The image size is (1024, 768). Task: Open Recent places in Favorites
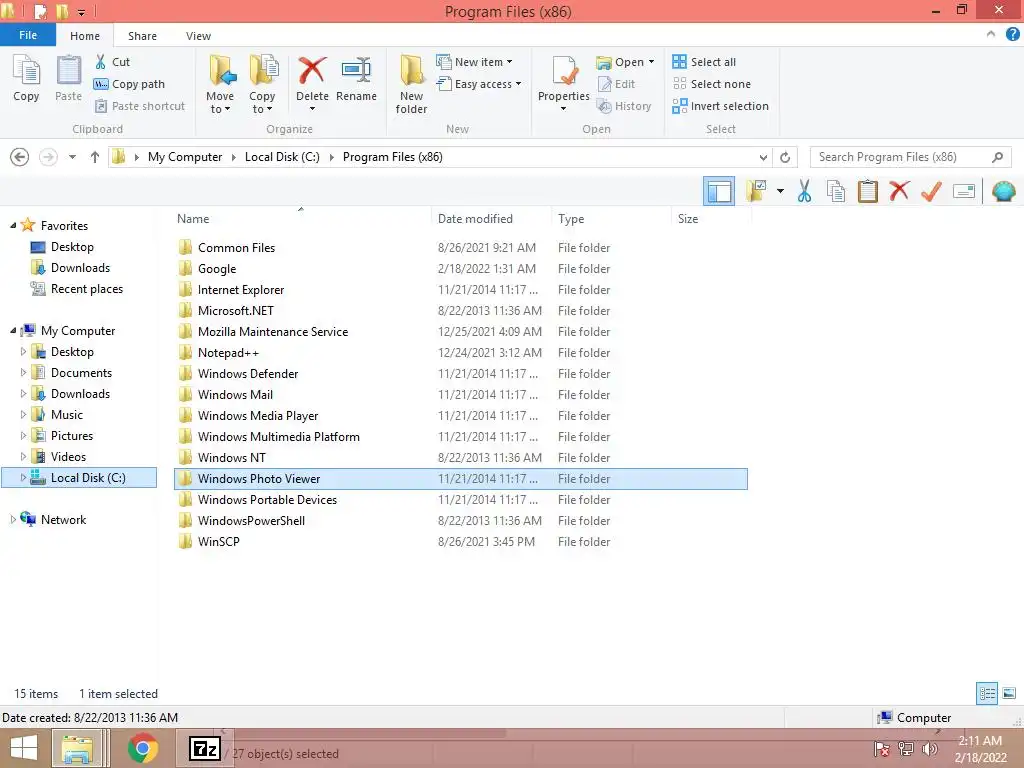click(87, 289)
